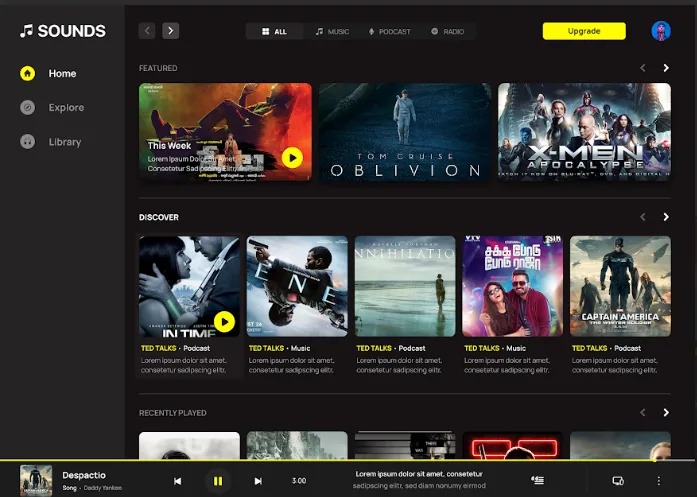Viewport: 697px width, 497px height.
Task: Show next items in DISCOVER row
Action: tap(666, 217)
